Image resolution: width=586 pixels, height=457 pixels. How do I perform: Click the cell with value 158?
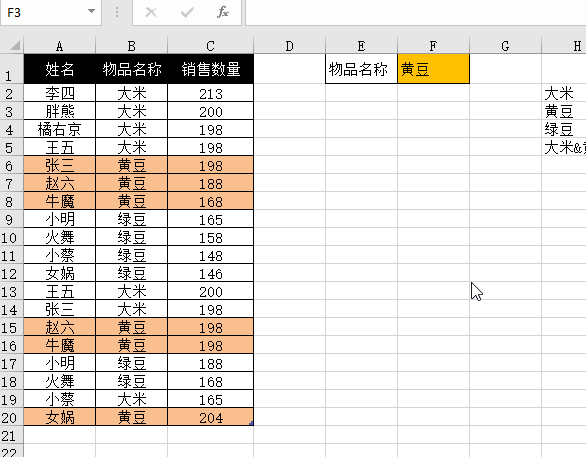210,237
